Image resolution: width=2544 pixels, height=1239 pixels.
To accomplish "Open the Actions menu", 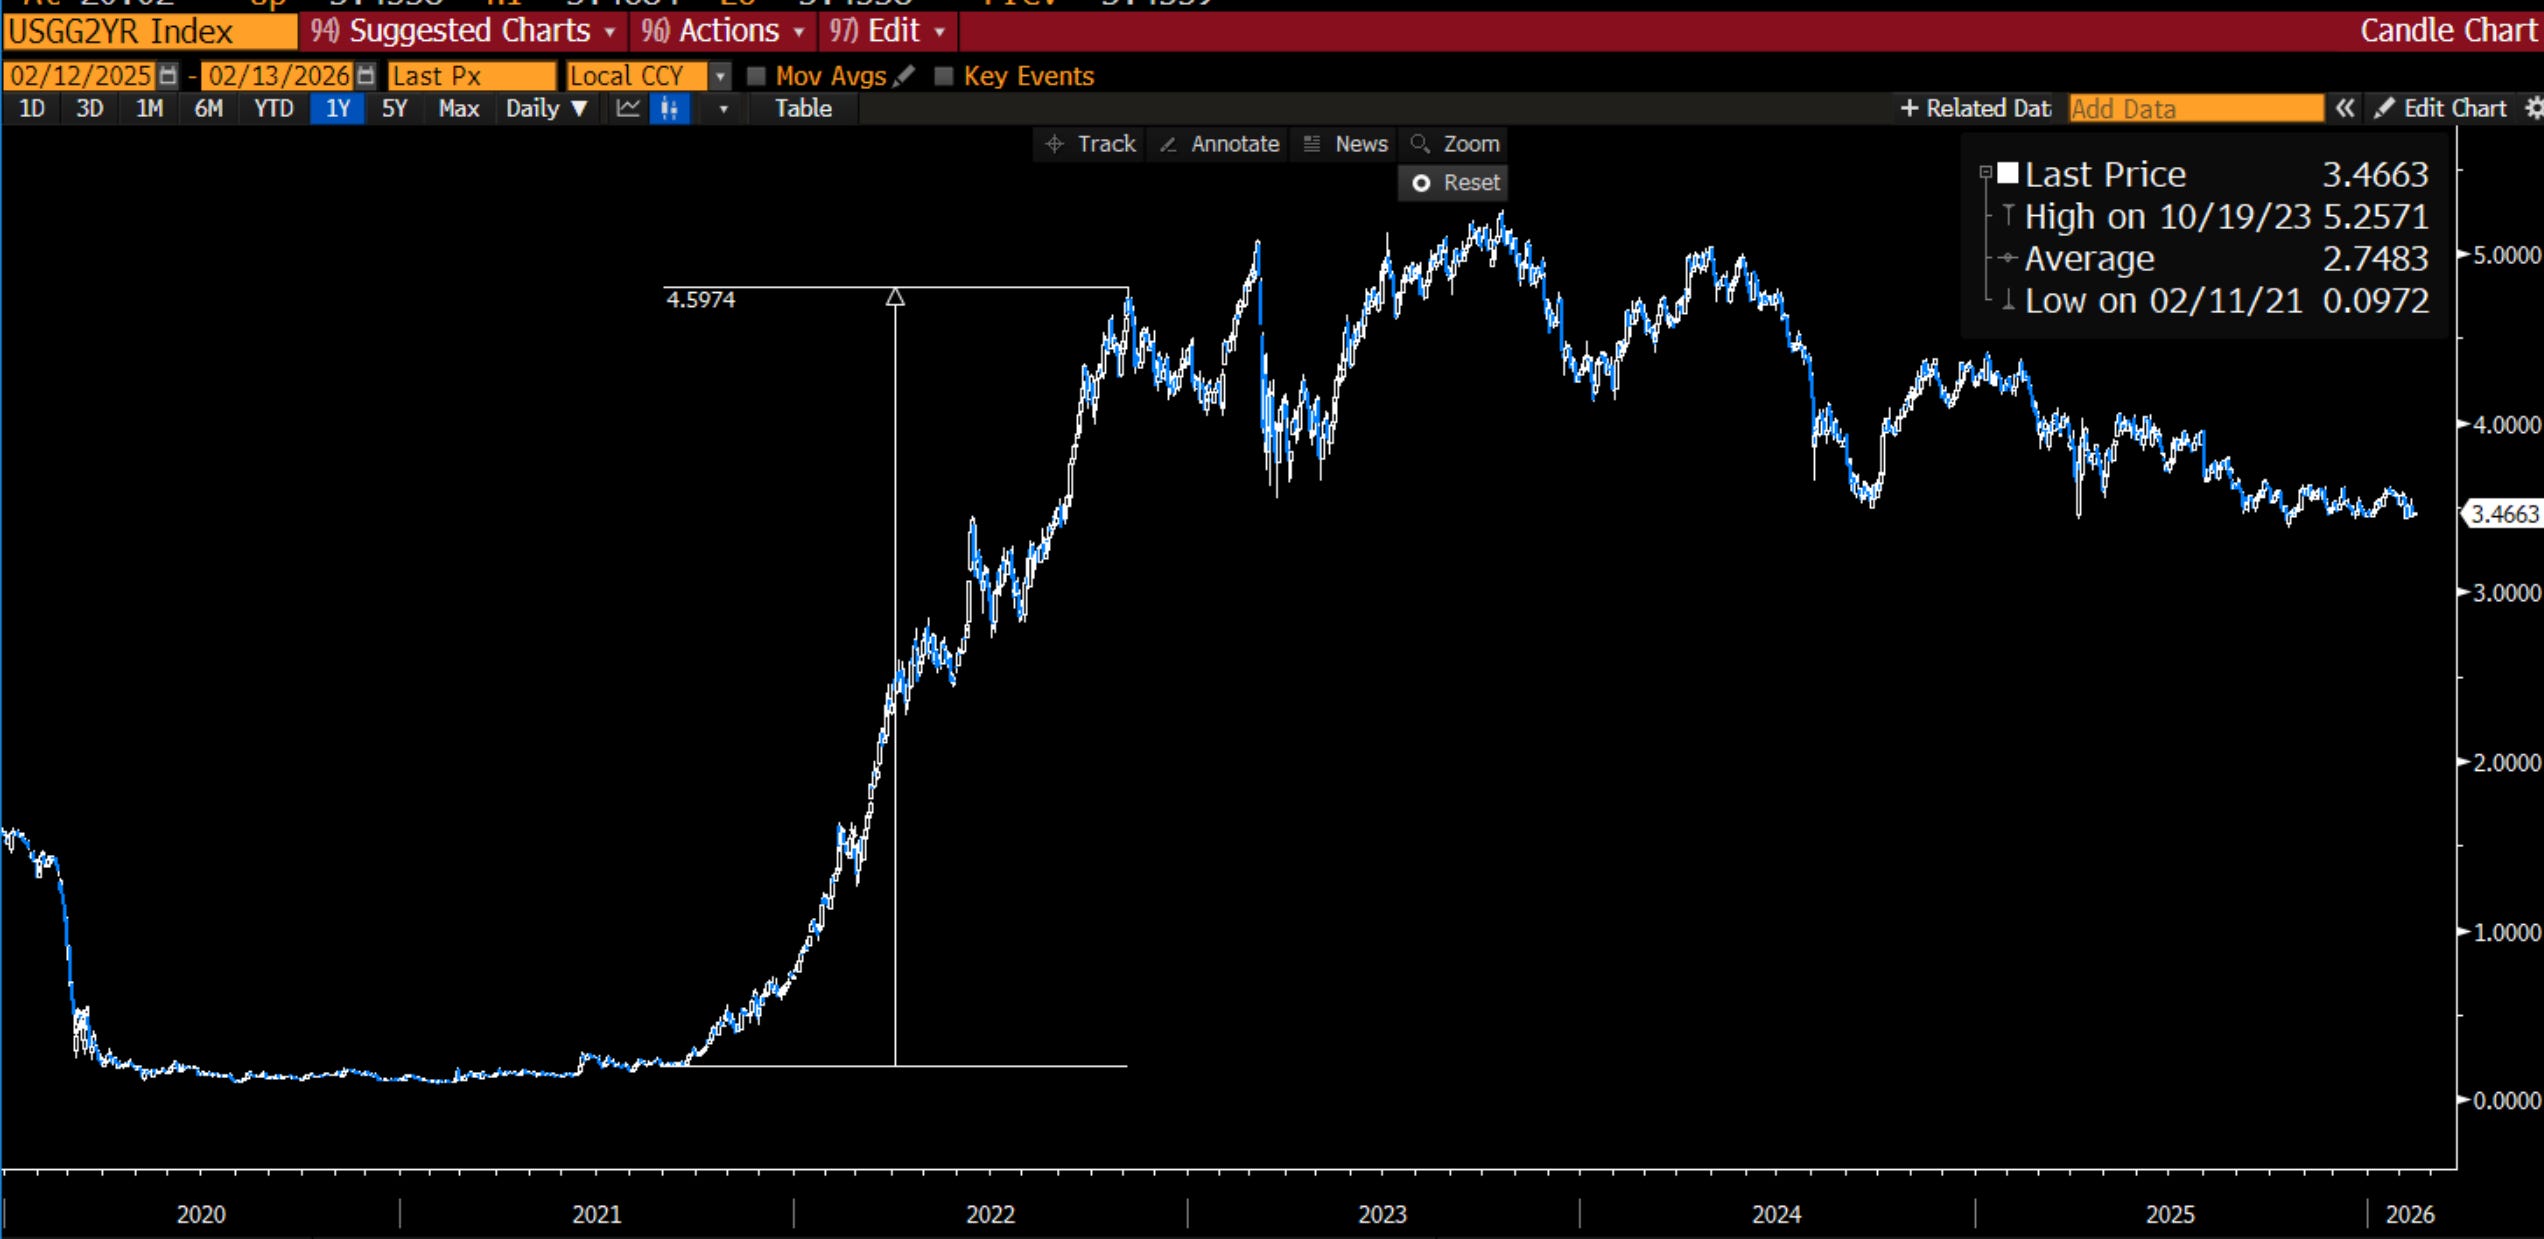I will tap(723, 31).
